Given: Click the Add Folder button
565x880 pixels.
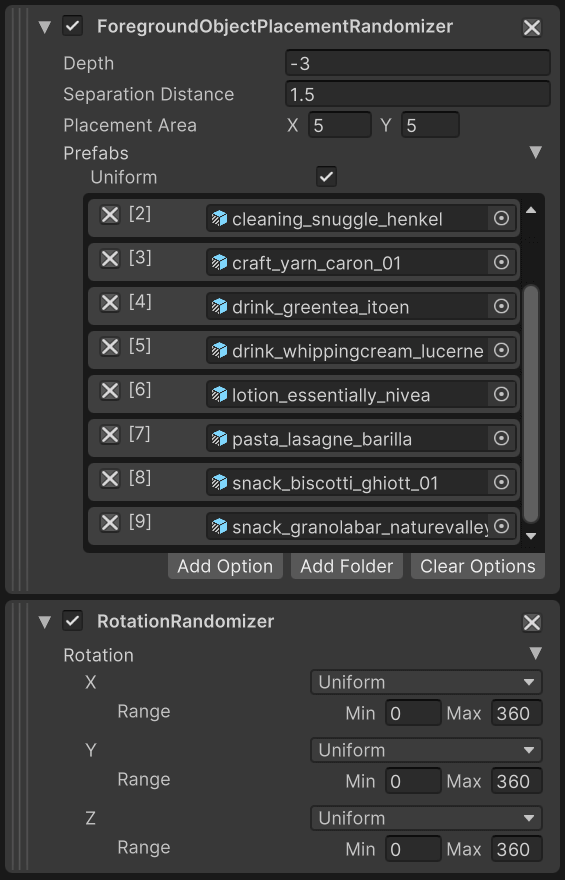Looking at the screenshot, I should coord(347,566).
